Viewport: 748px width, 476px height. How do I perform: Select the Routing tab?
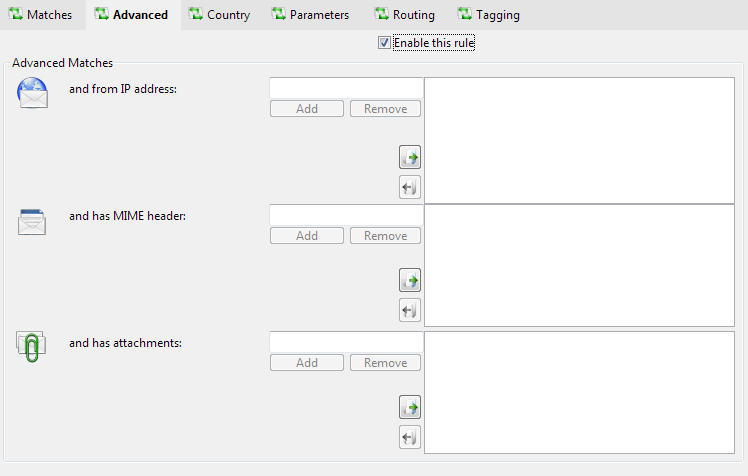[x=405, y=15]
